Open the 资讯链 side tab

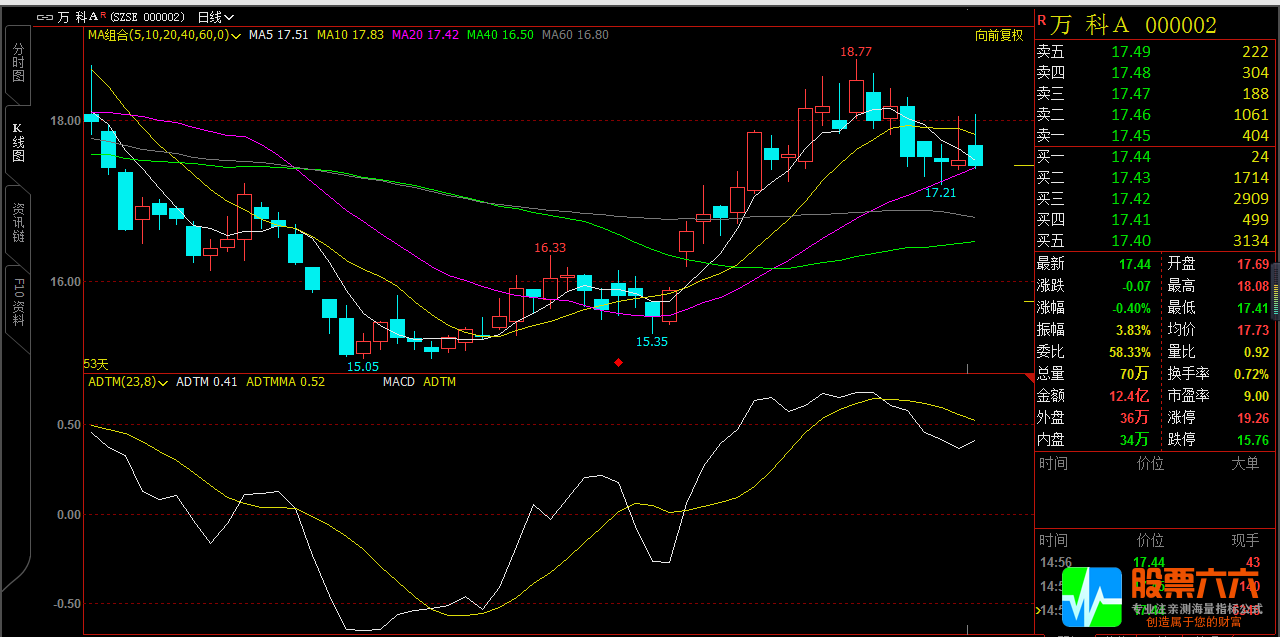(x=18, y=224)
